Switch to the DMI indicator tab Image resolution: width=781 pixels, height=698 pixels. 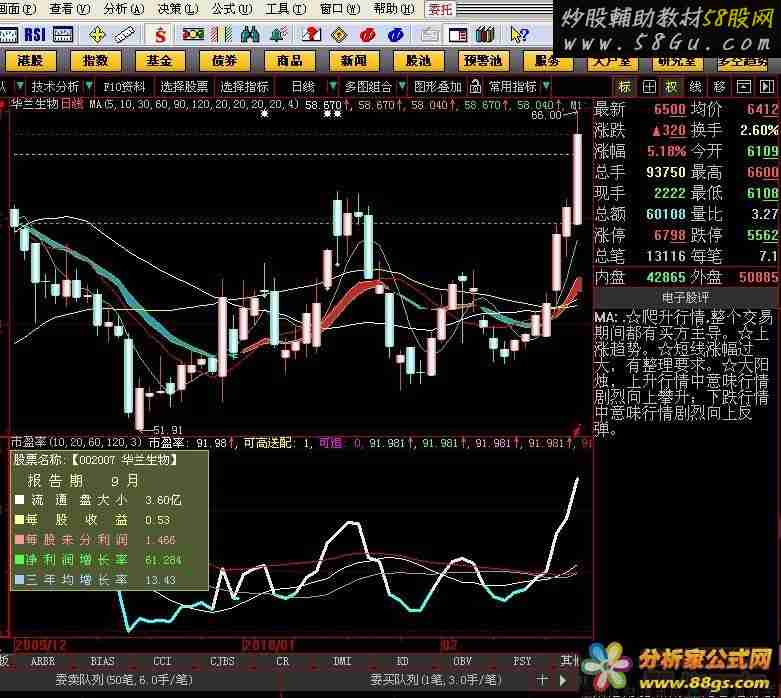pos(342,661)
